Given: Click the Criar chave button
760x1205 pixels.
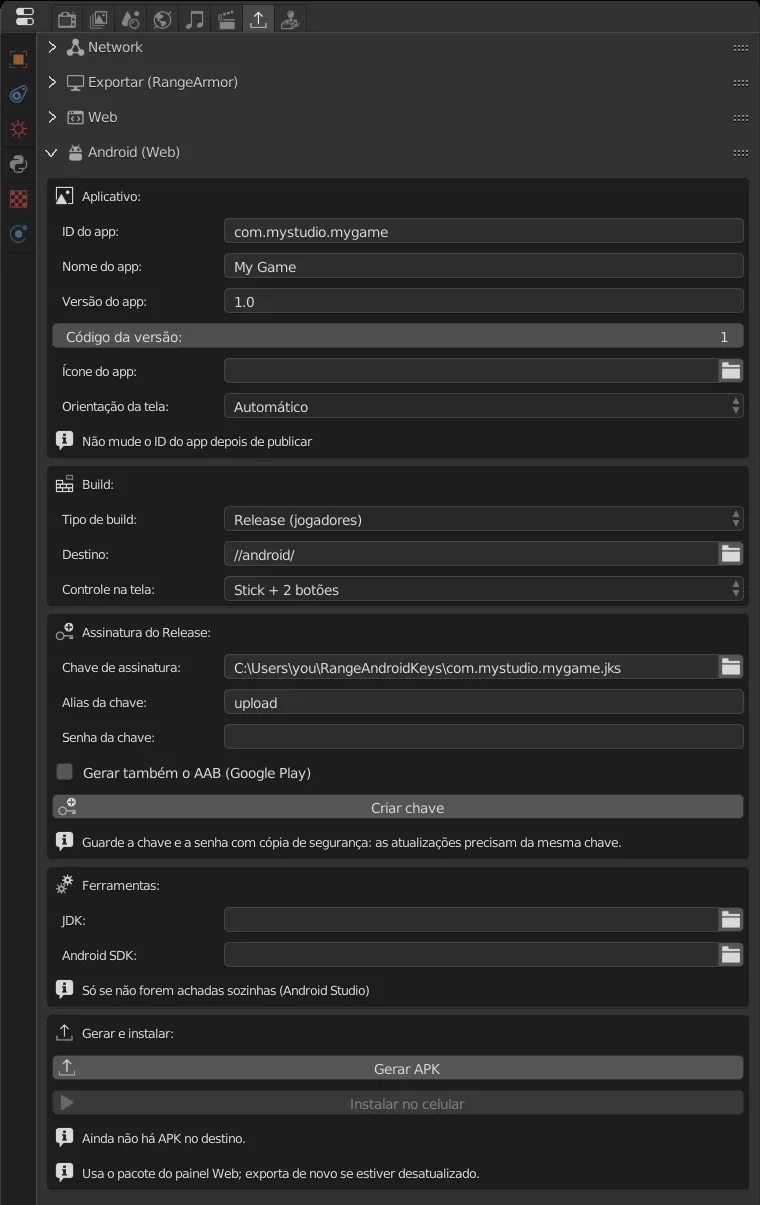Looking at the screenshot, I should click(x=398, y=807).
